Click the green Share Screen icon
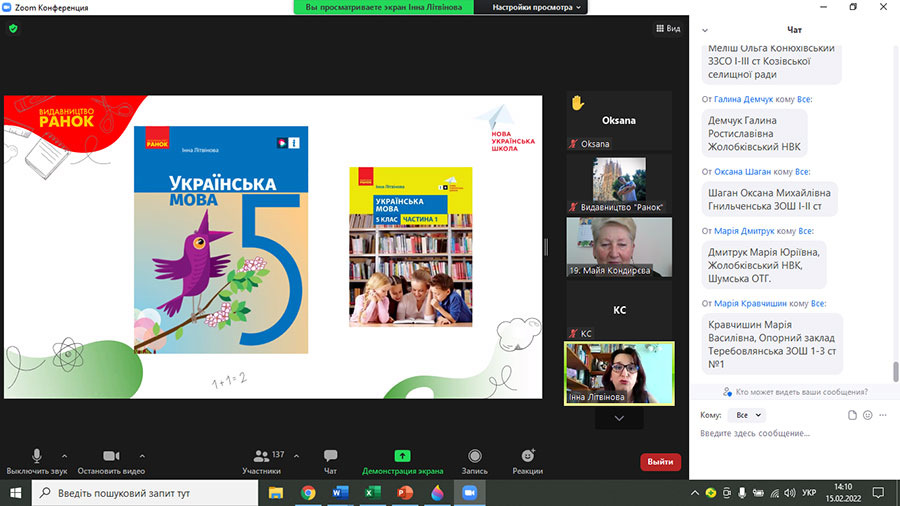900x506 pixels. (x=402, y=456)
